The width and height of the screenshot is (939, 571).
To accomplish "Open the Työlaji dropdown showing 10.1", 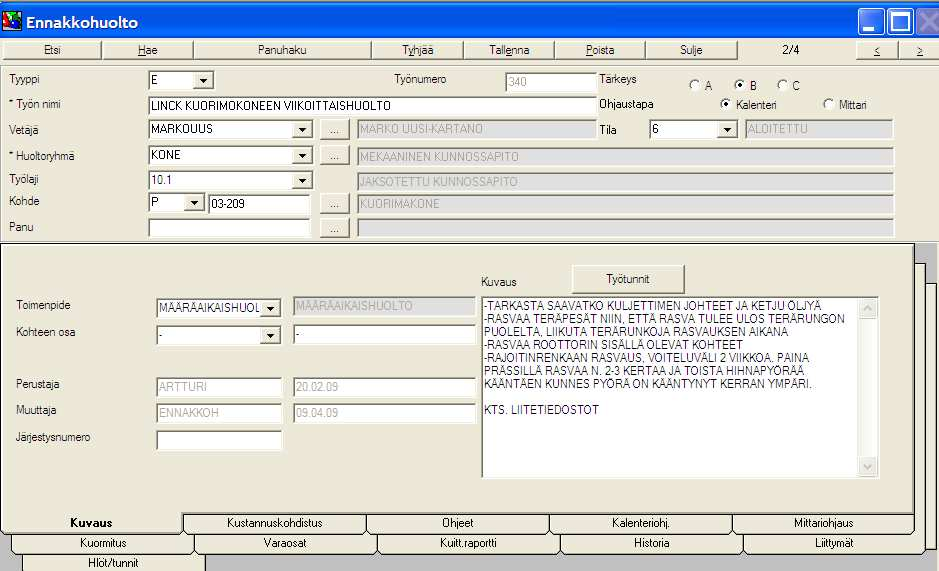I will (x=302, y=180).
